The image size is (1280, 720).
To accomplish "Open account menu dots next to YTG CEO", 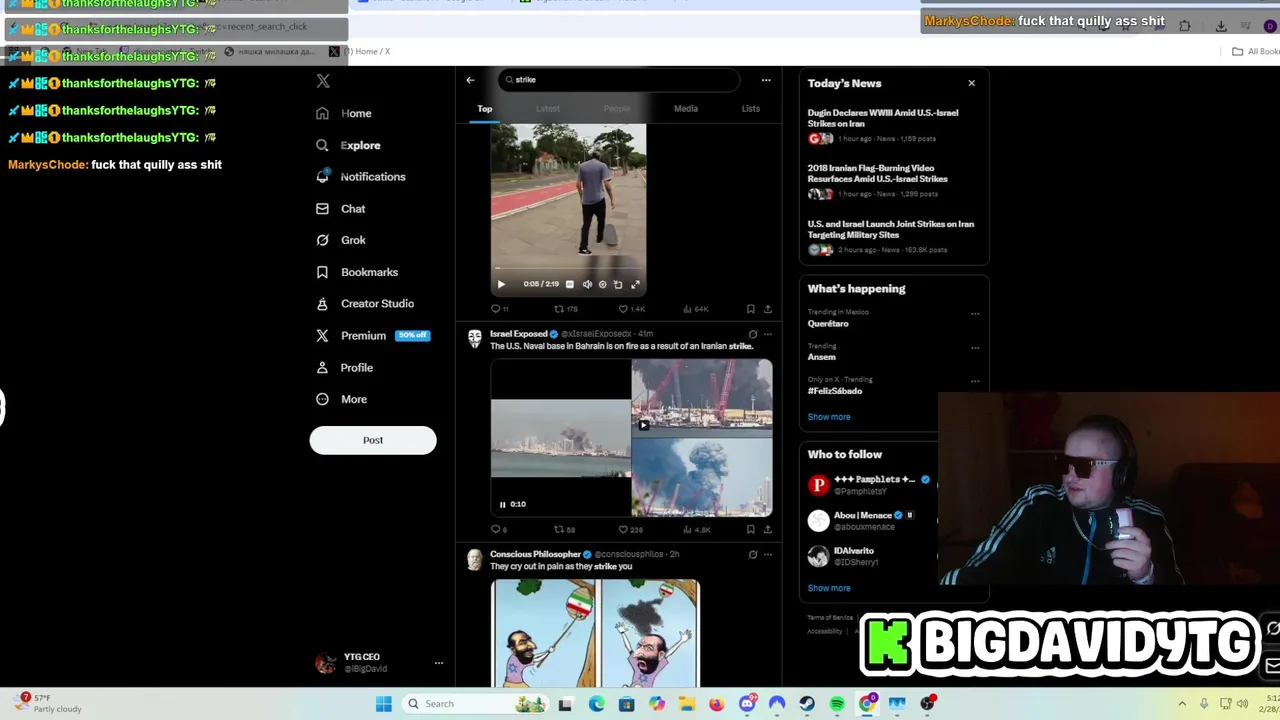I will [x=438, y=663].
